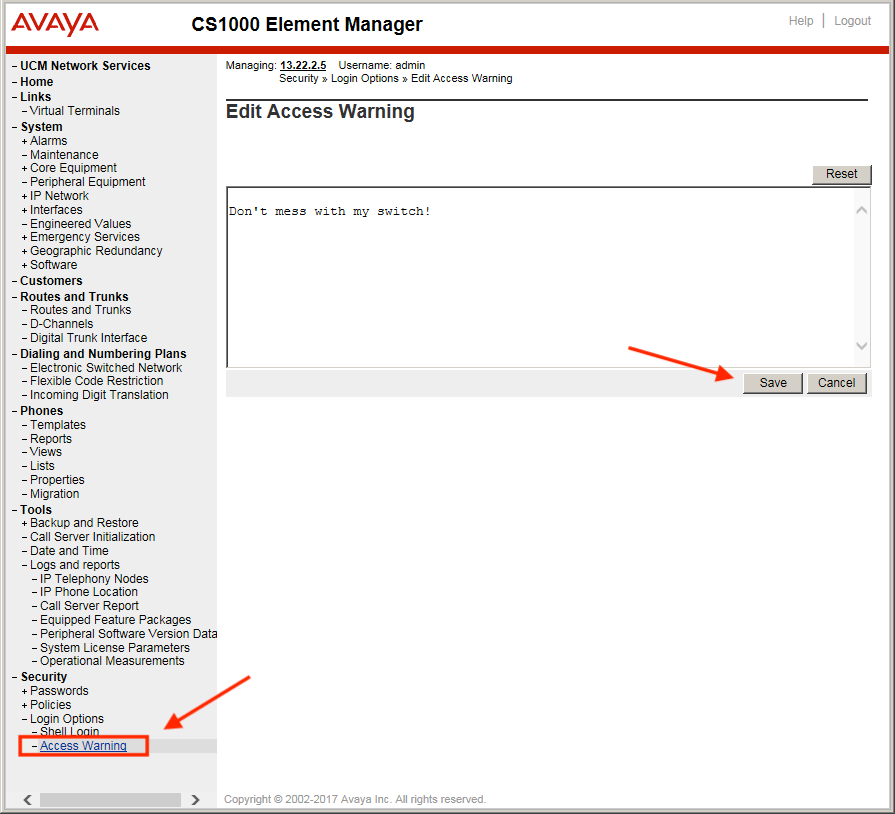Viewport: 895px width, 814px height.
Task: Select Access Warning in the sidebar
Action: [83, 746]
